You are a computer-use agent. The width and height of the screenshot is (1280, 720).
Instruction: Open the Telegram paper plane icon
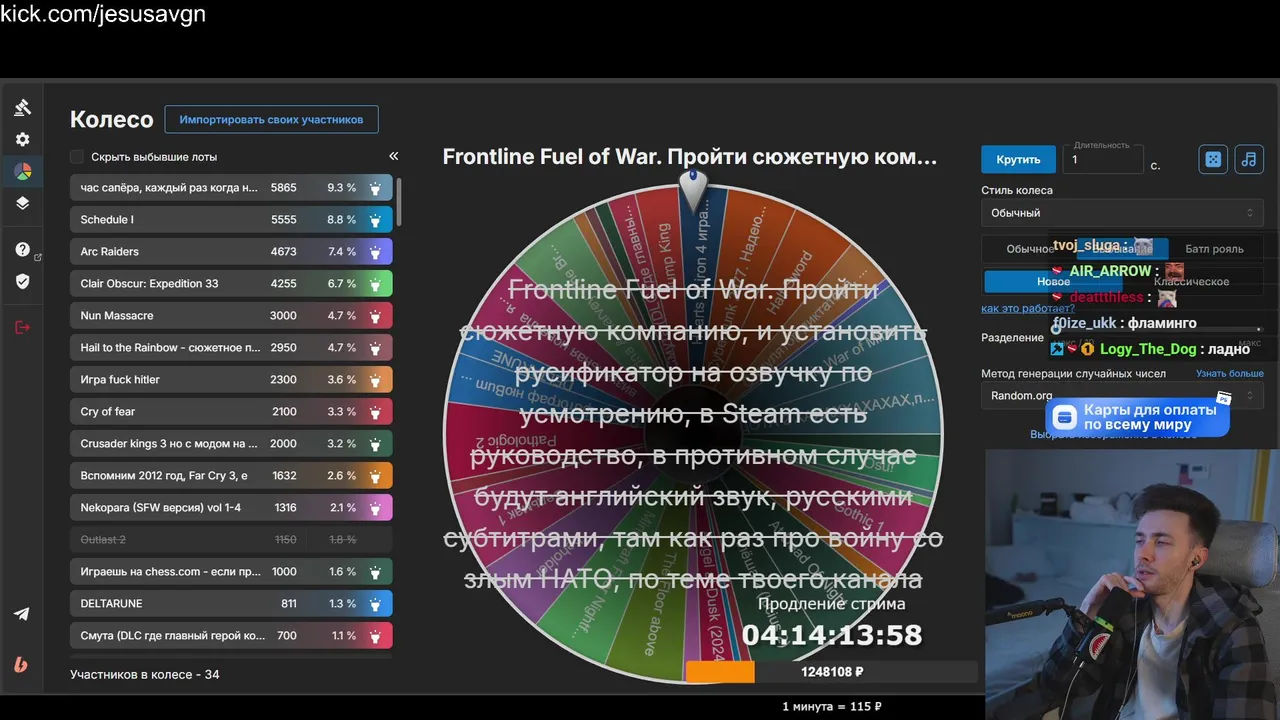click(x=22, y=614)
